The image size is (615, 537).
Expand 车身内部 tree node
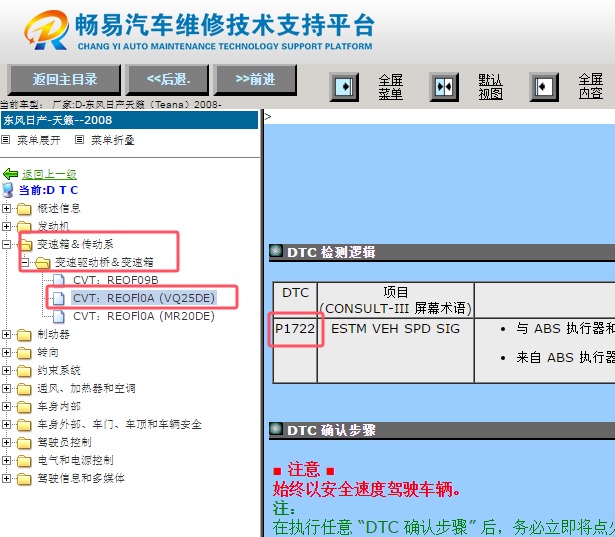pos(6,406)
